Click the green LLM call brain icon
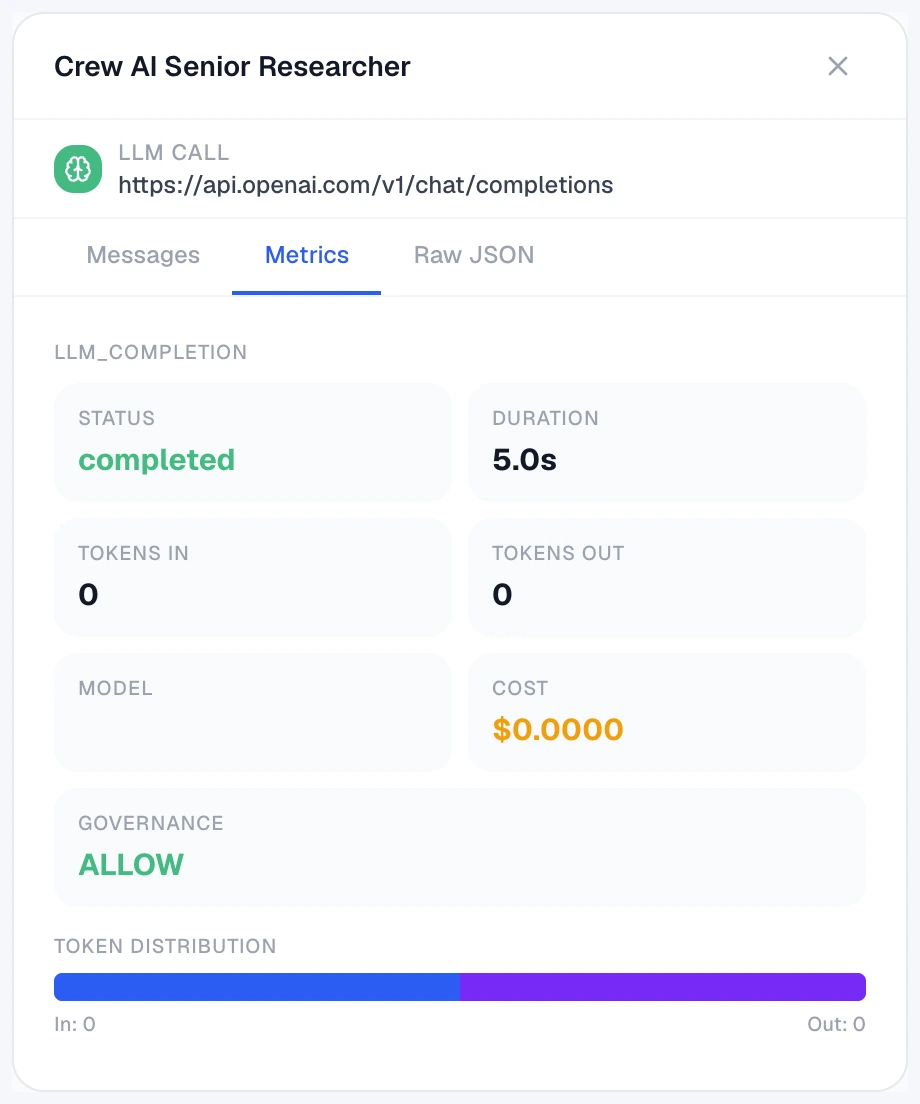 pos(78,169)
